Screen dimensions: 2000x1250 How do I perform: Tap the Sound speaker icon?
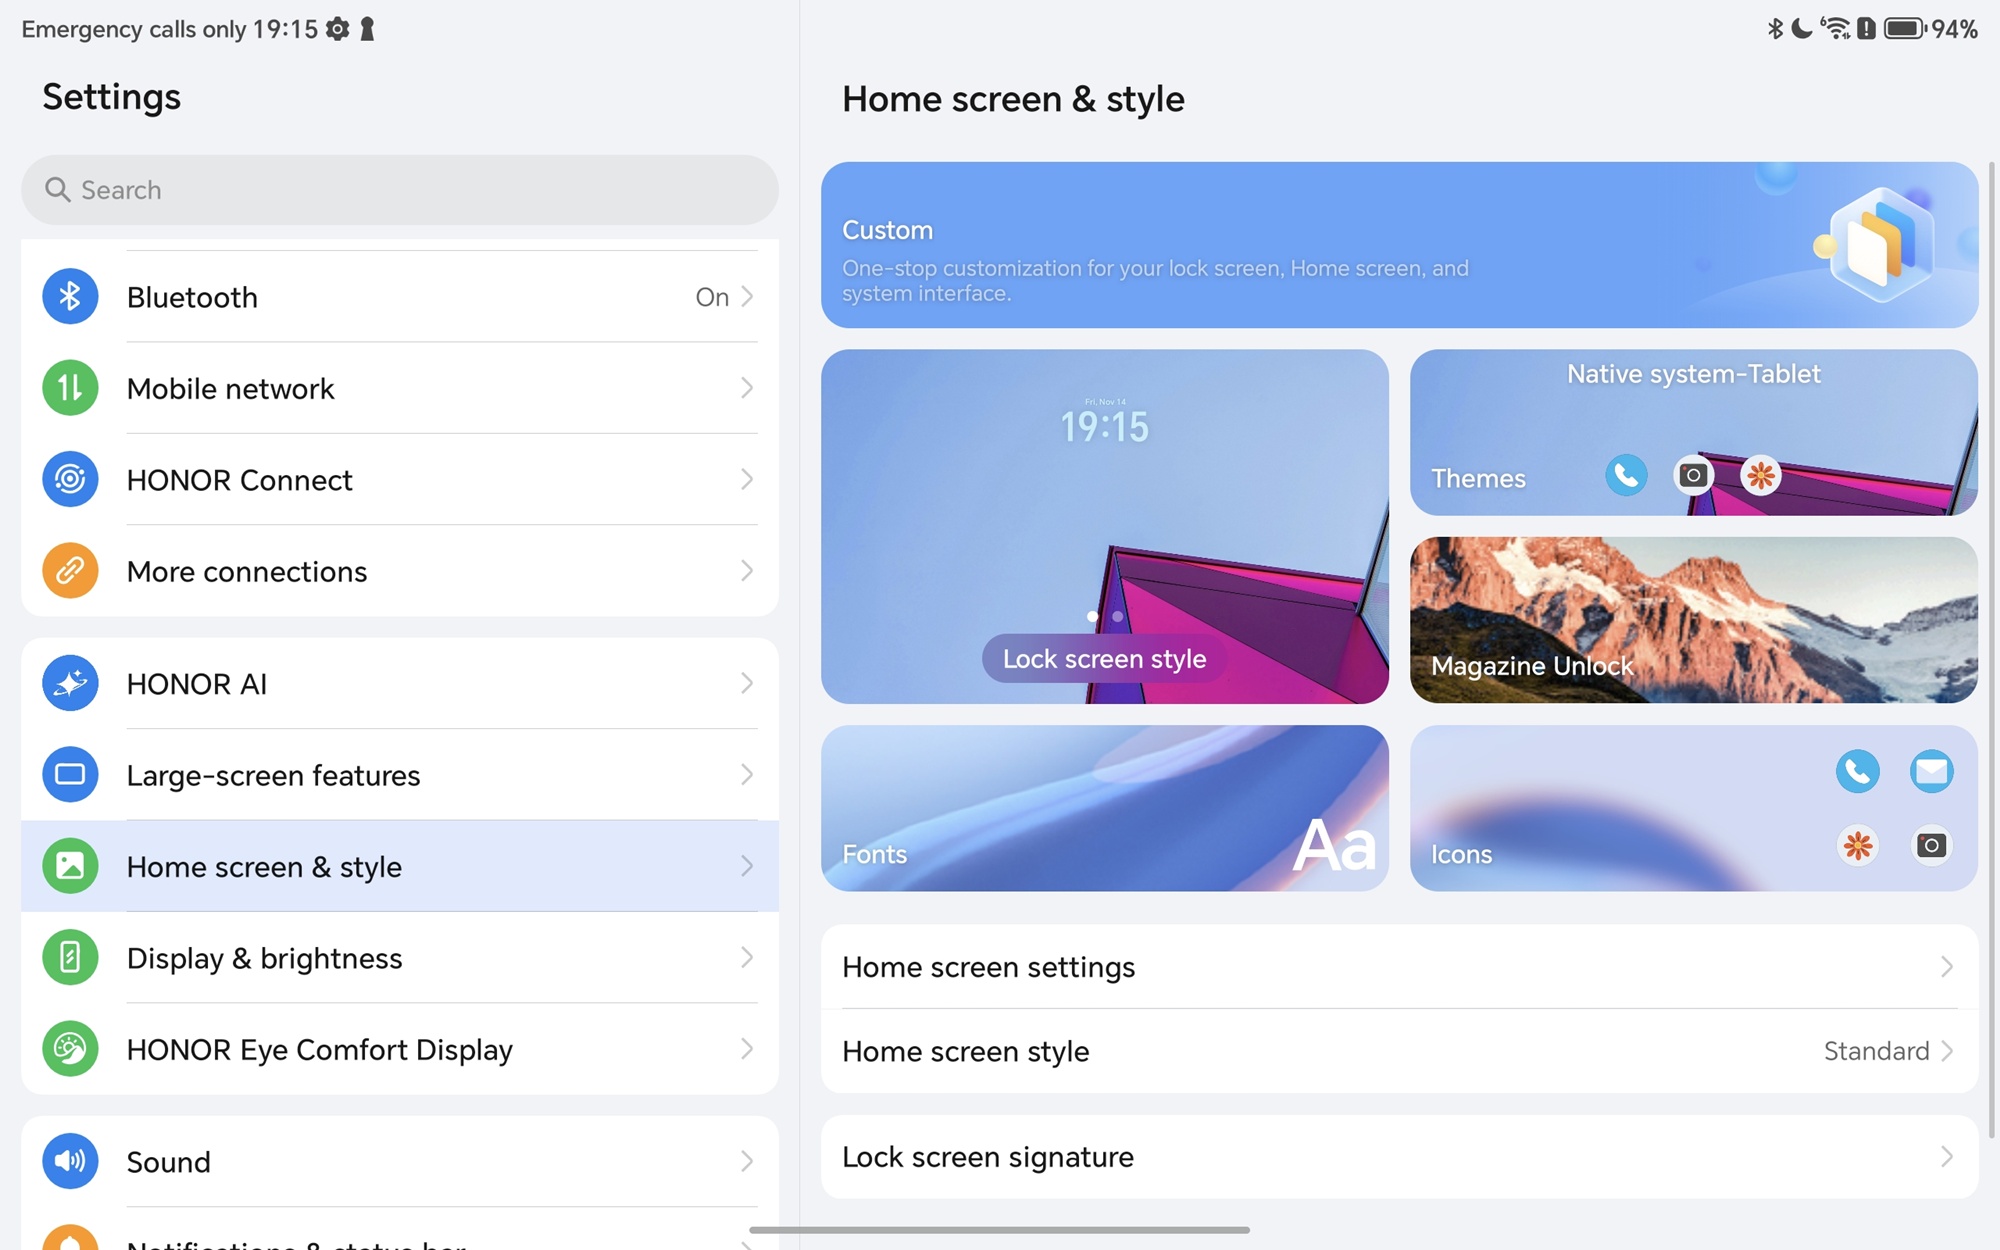coord(70,1161)
